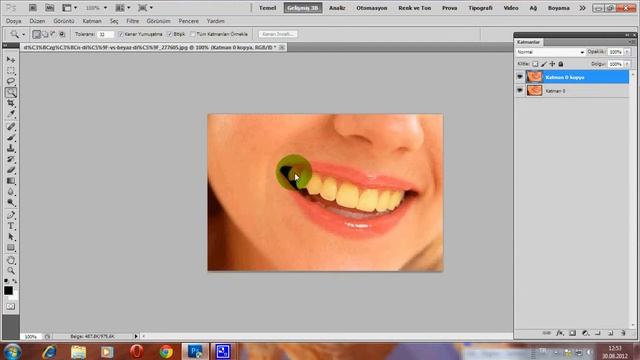Screen dimensions: 640x360
Task: Select the Path Selection tool
Action: (11, 237)
